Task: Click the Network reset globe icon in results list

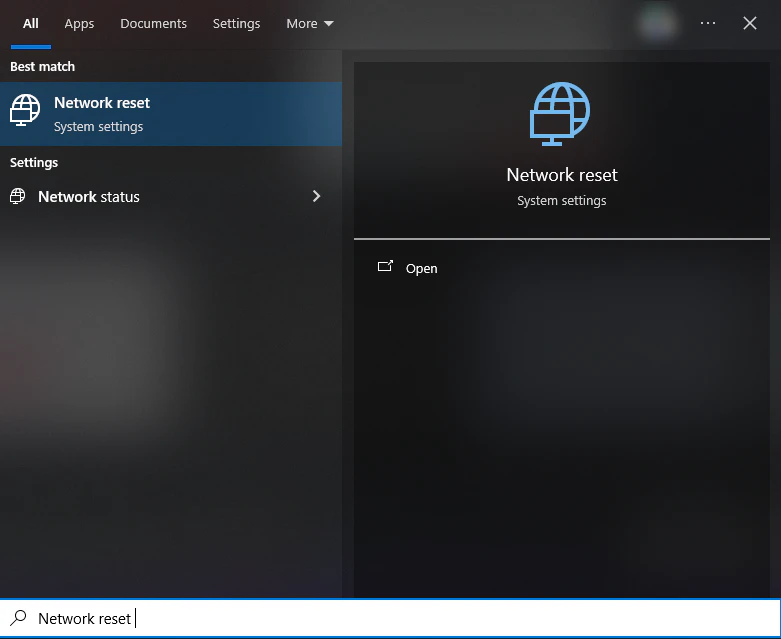Action: tap(25, 110)
